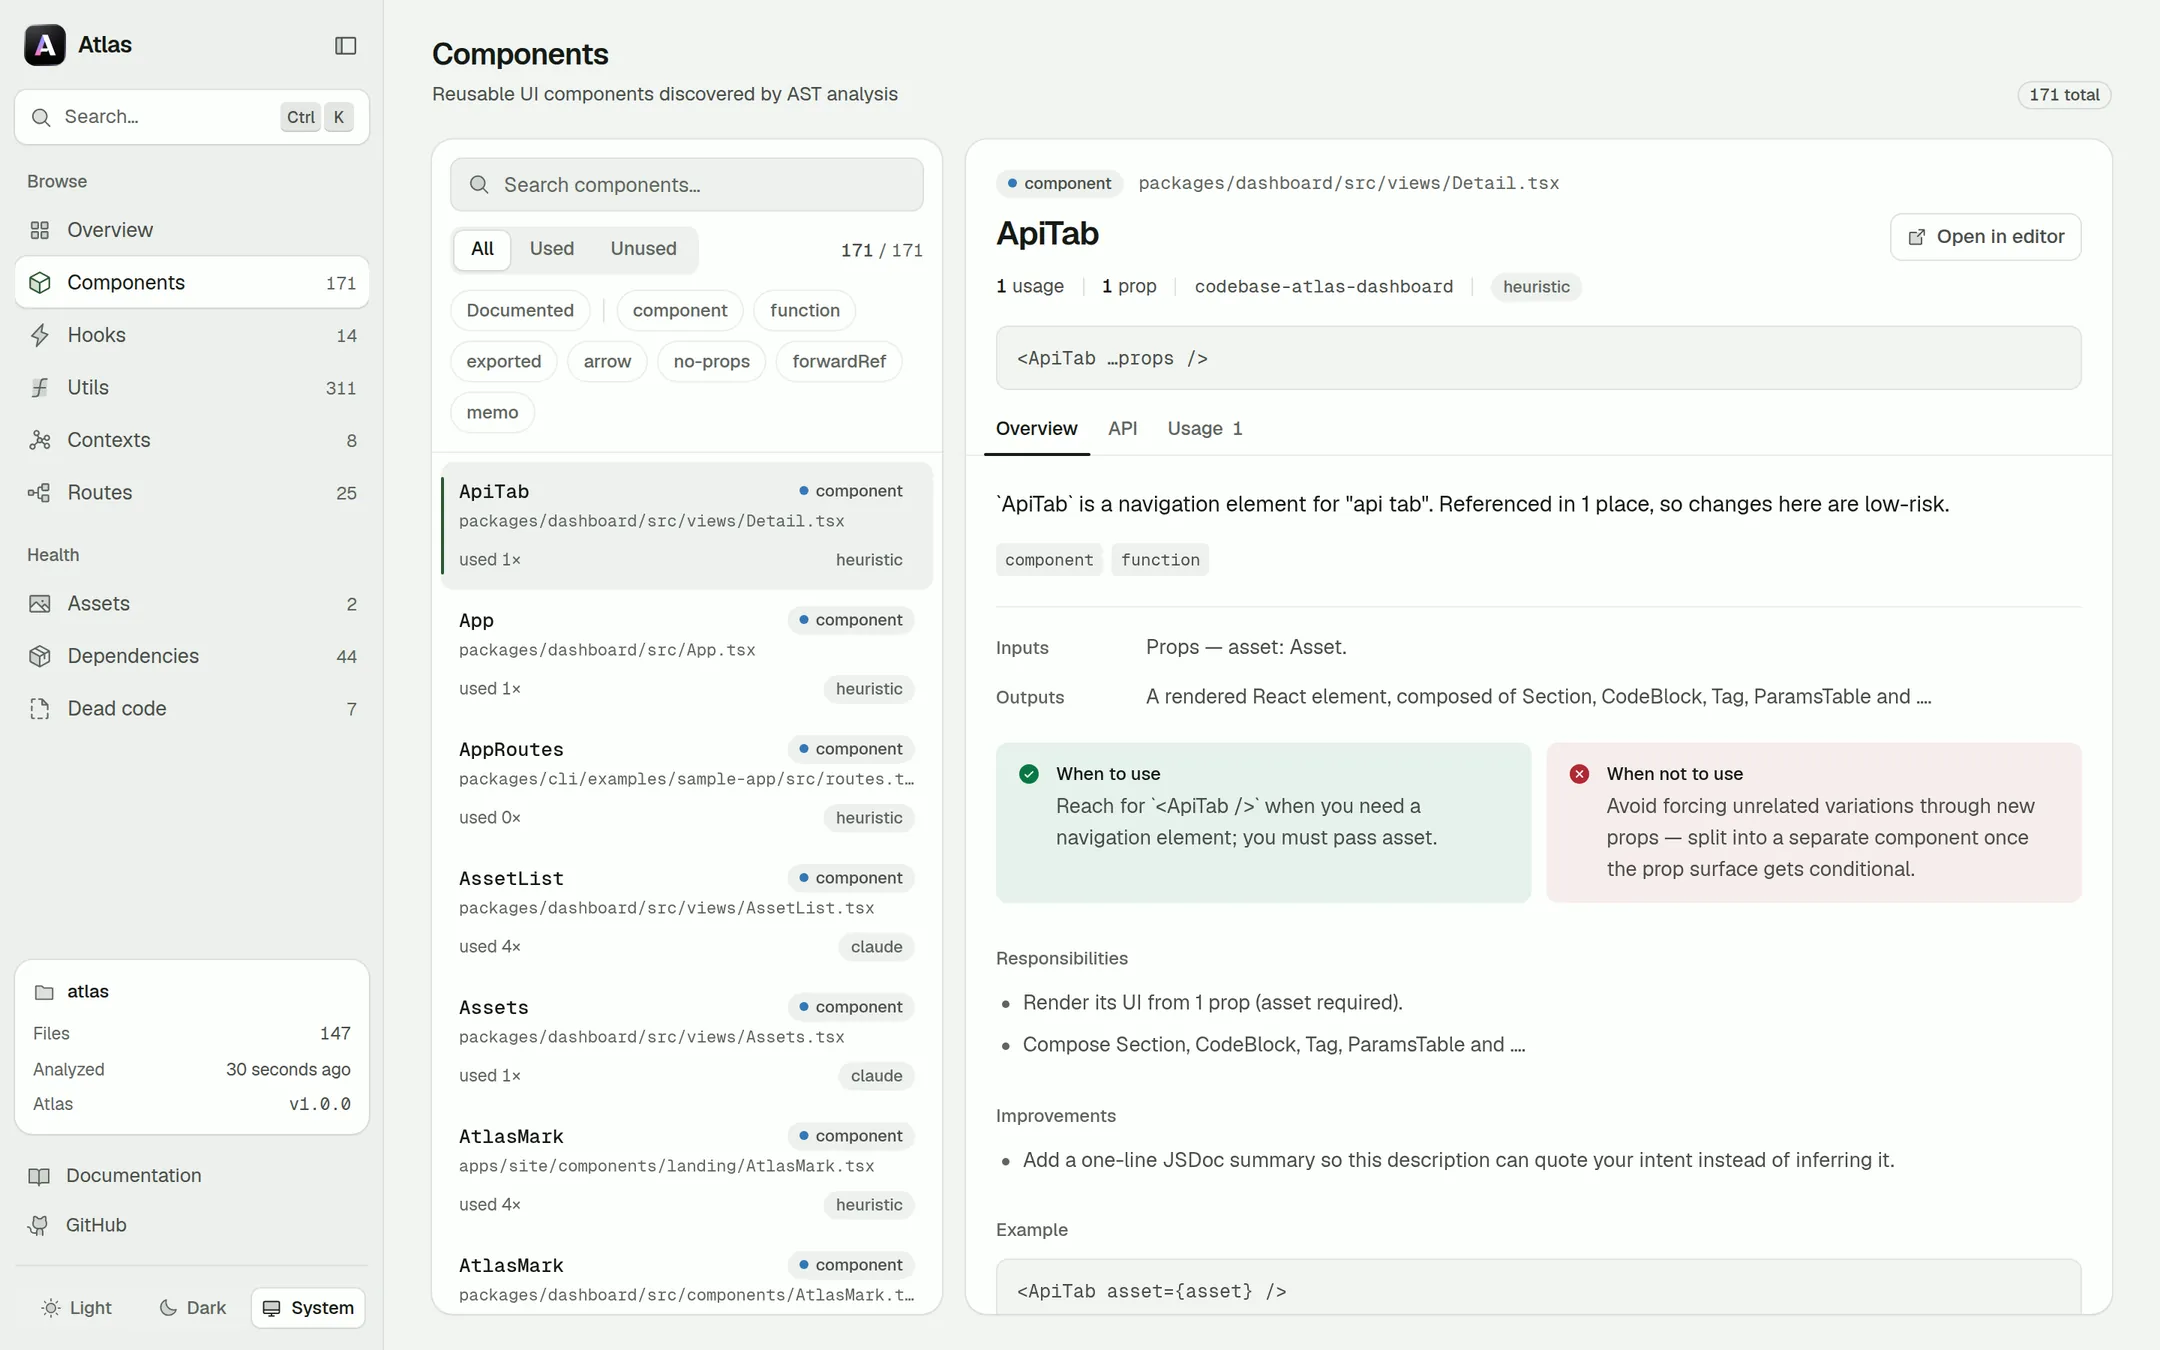Click the Assets image icon
This screenshot has width=2160, height=1350.
tap(40, 603)
